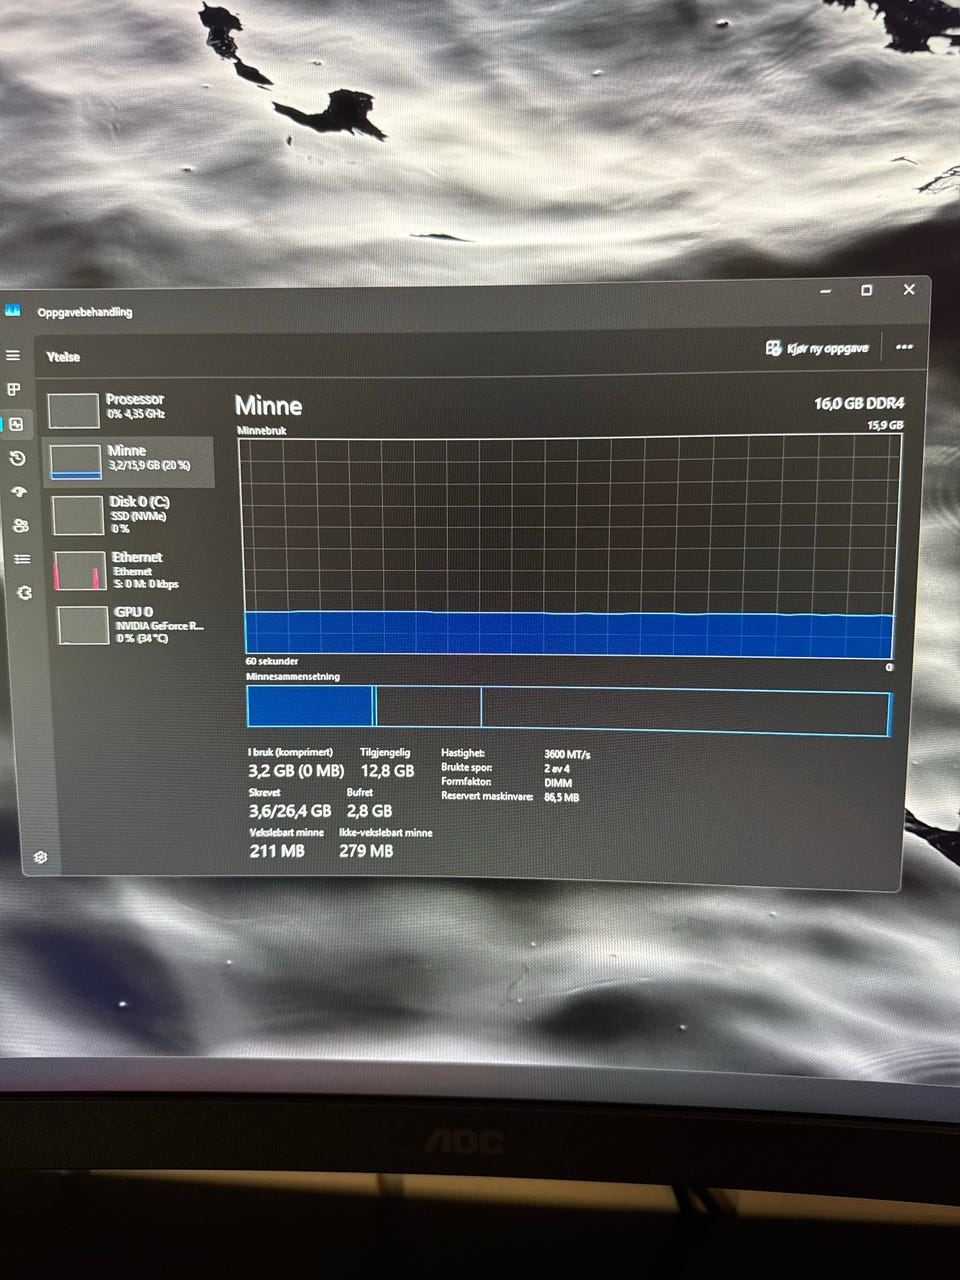Select Disk 0 (C:) entry

(131, 514)
